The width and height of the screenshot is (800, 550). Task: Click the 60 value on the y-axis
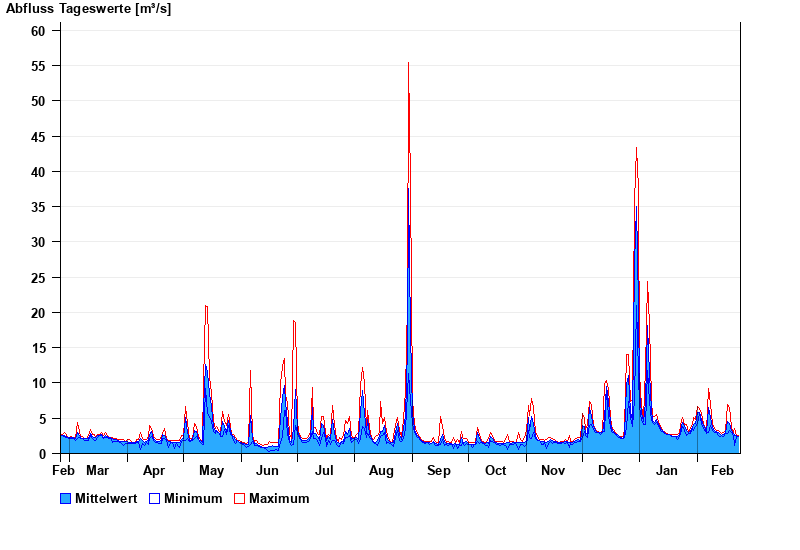point(38,31)
